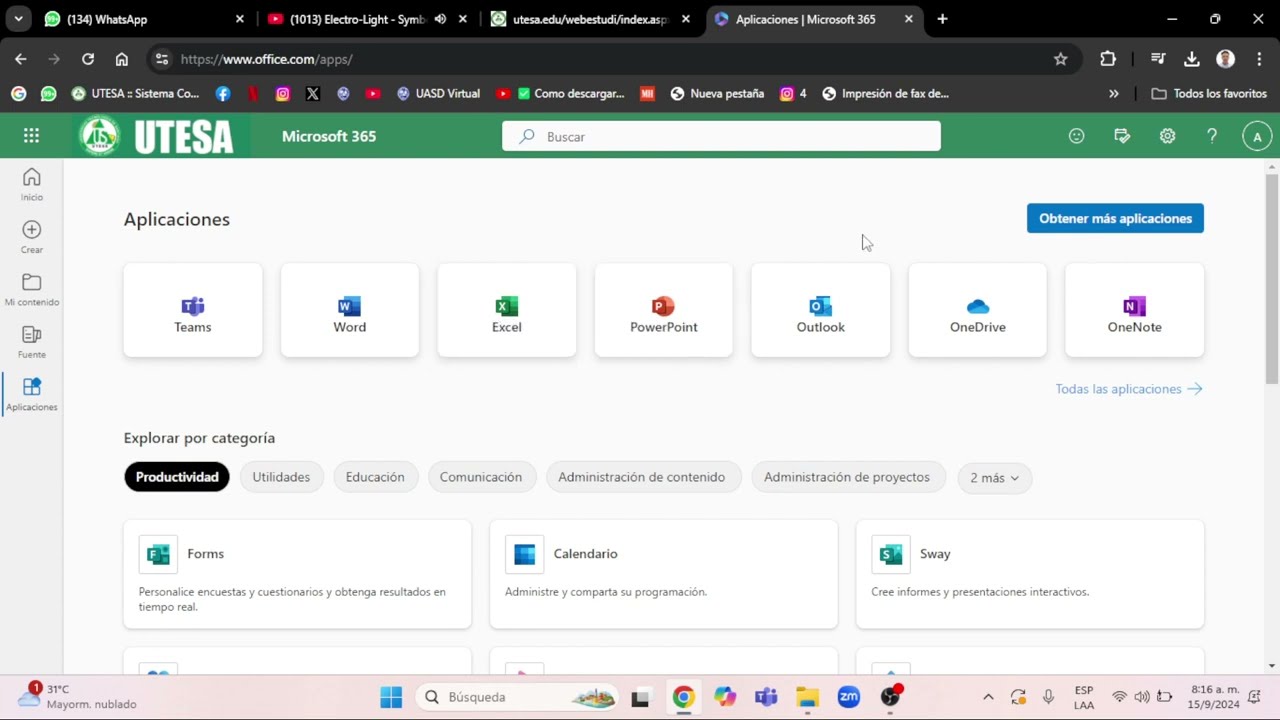Open the Chrome downloads icon
The height and width of the screenshot is (720, 1280).
pos(1192,59)
